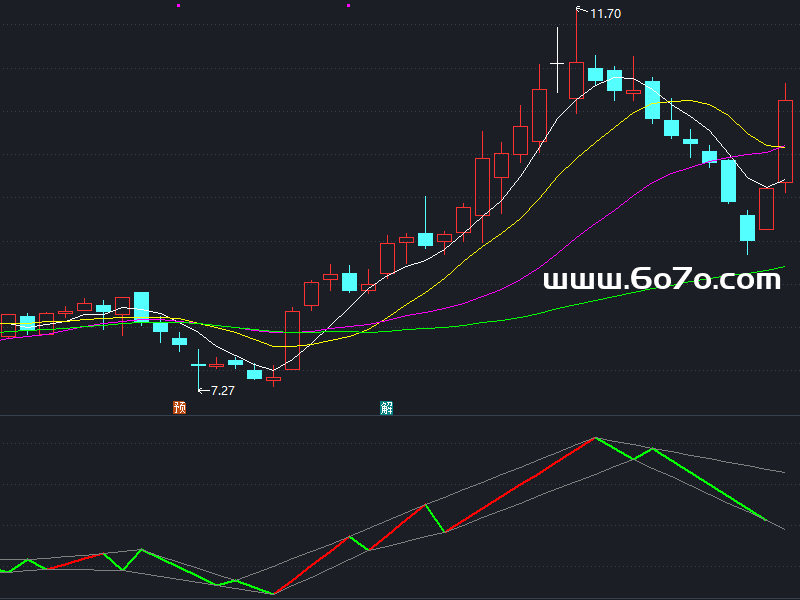Open the www.6o7o.com watermark link

661,280
